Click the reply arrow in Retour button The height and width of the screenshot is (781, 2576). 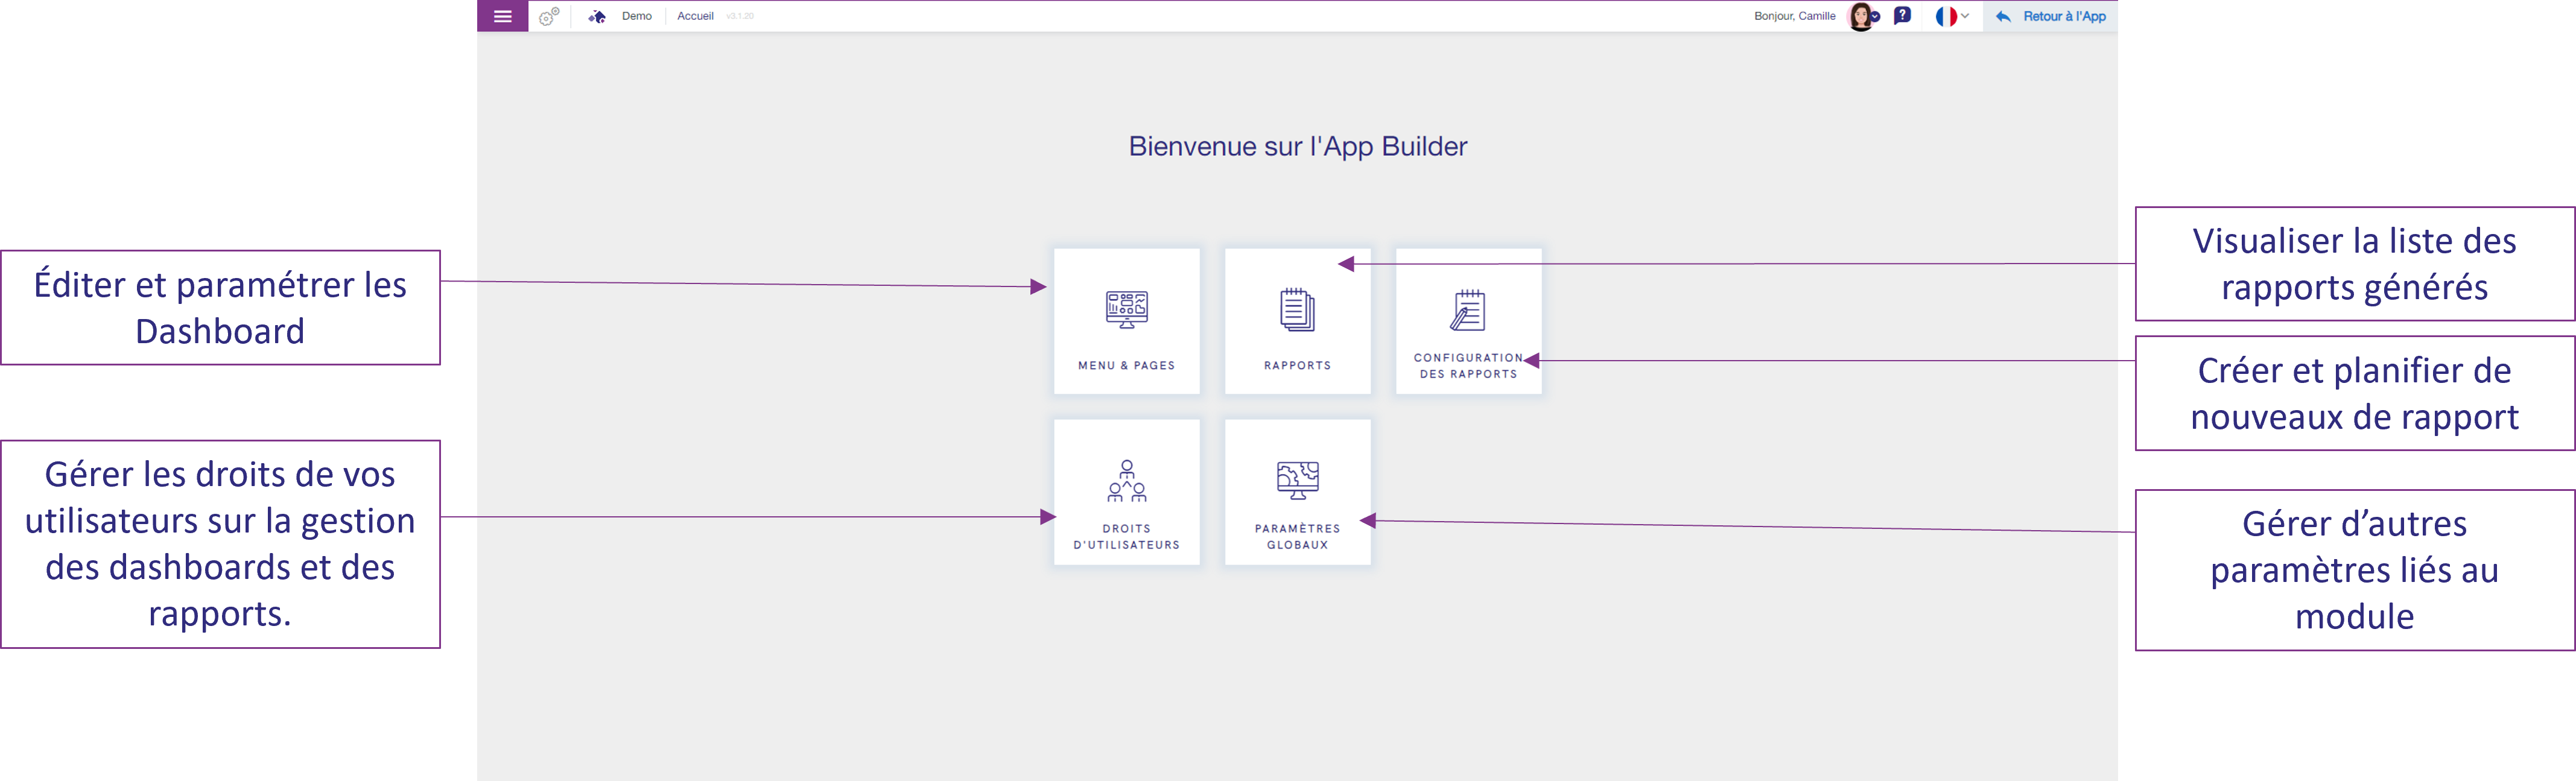2003,17
